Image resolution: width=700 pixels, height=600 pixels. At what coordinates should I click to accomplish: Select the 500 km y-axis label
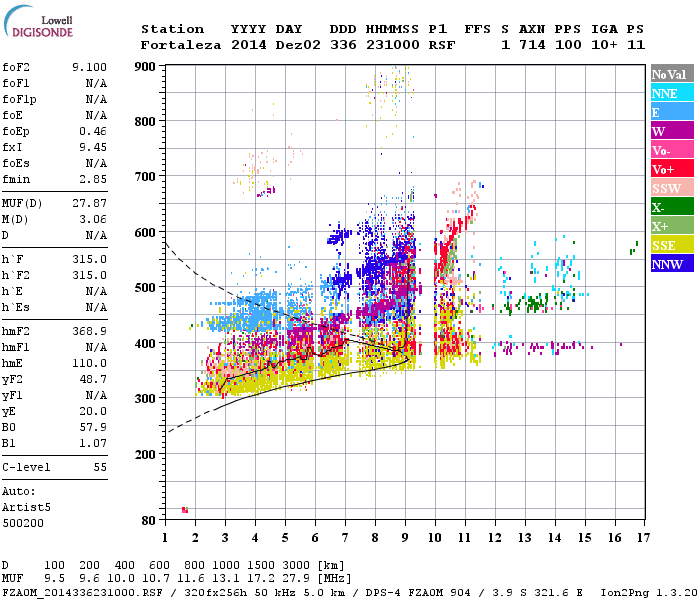click(145, 288)
